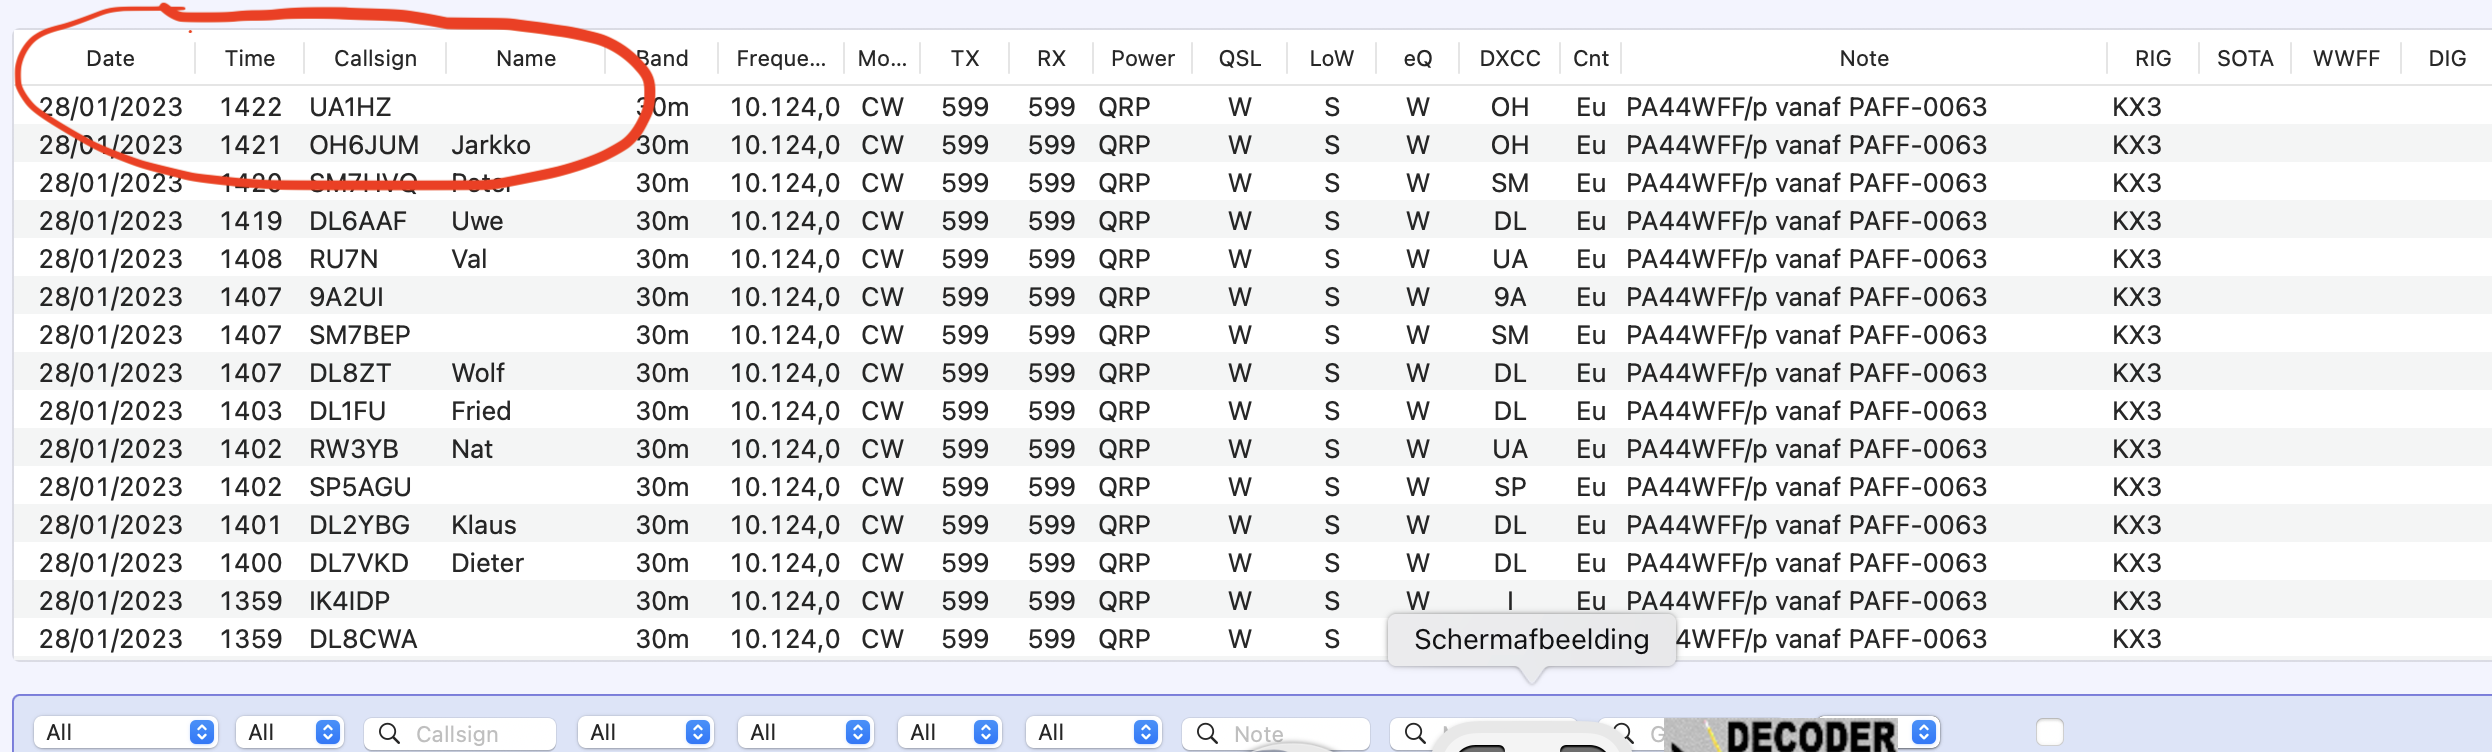Select the QSO entry with RU7N
The image size is (2492, 752).
pyautogui.click(x=344, y=259)
